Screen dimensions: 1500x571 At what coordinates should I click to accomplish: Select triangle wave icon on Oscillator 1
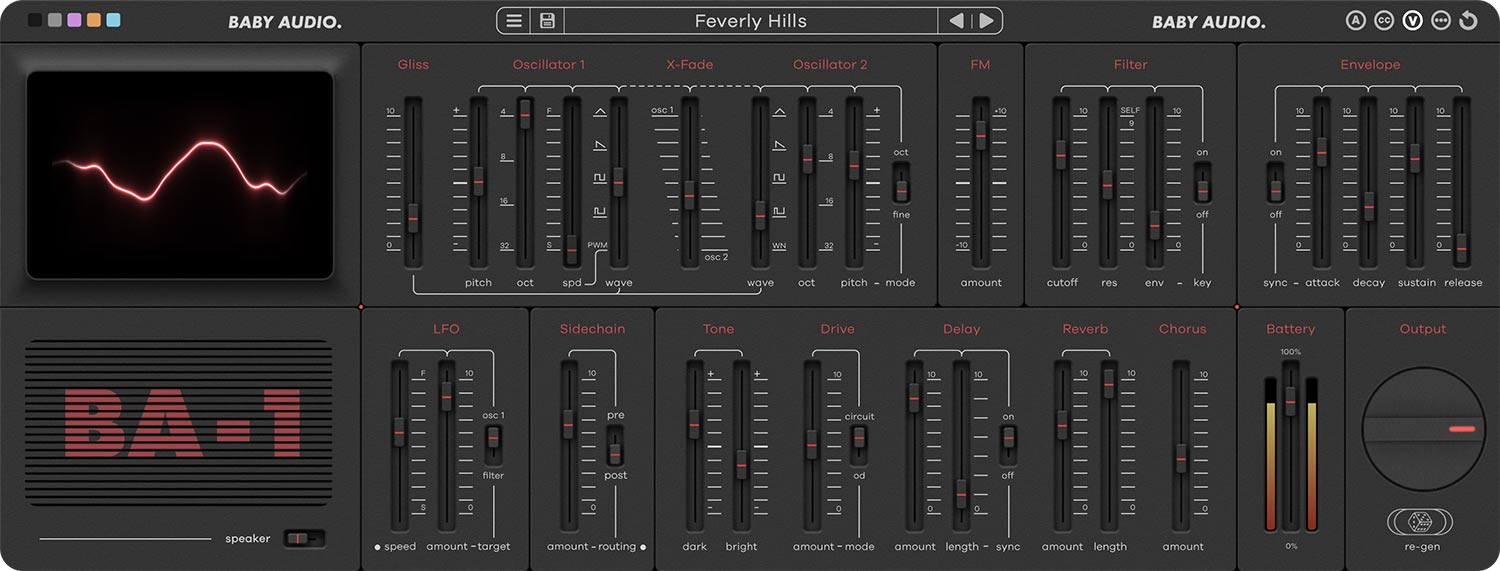600,112
